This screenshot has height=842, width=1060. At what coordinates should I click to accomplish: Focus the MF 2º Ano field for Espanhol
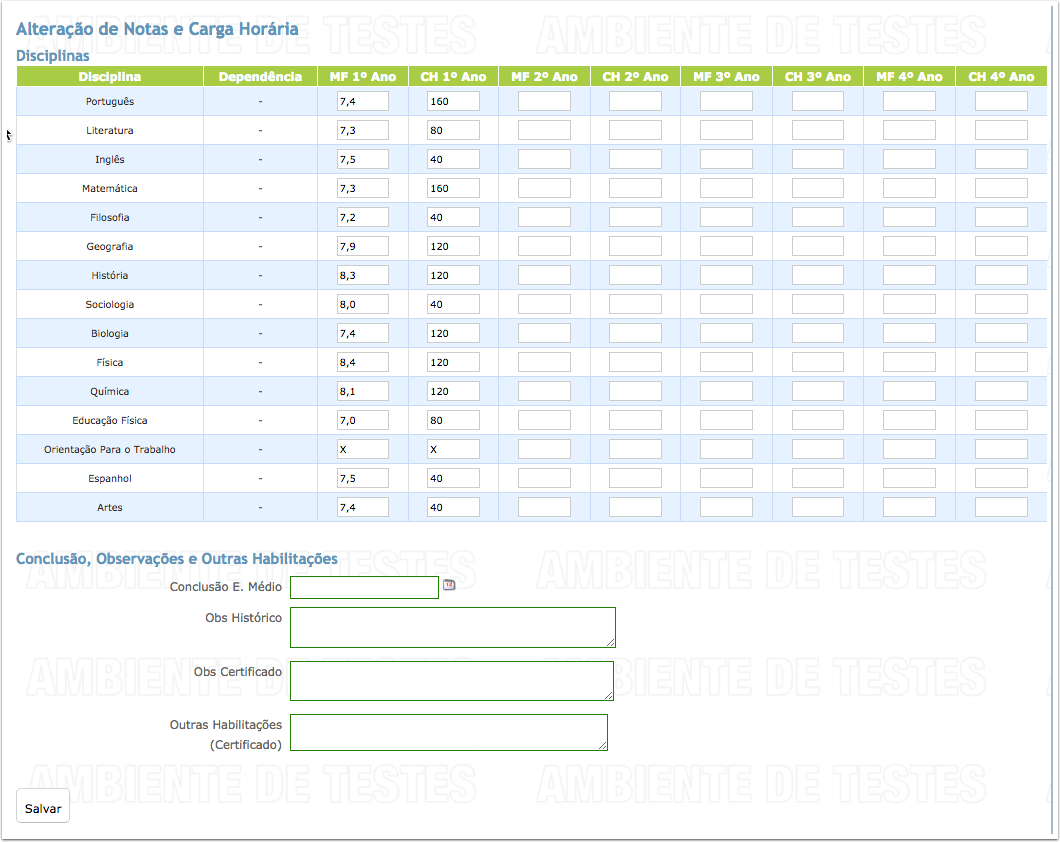click(544, 479)
